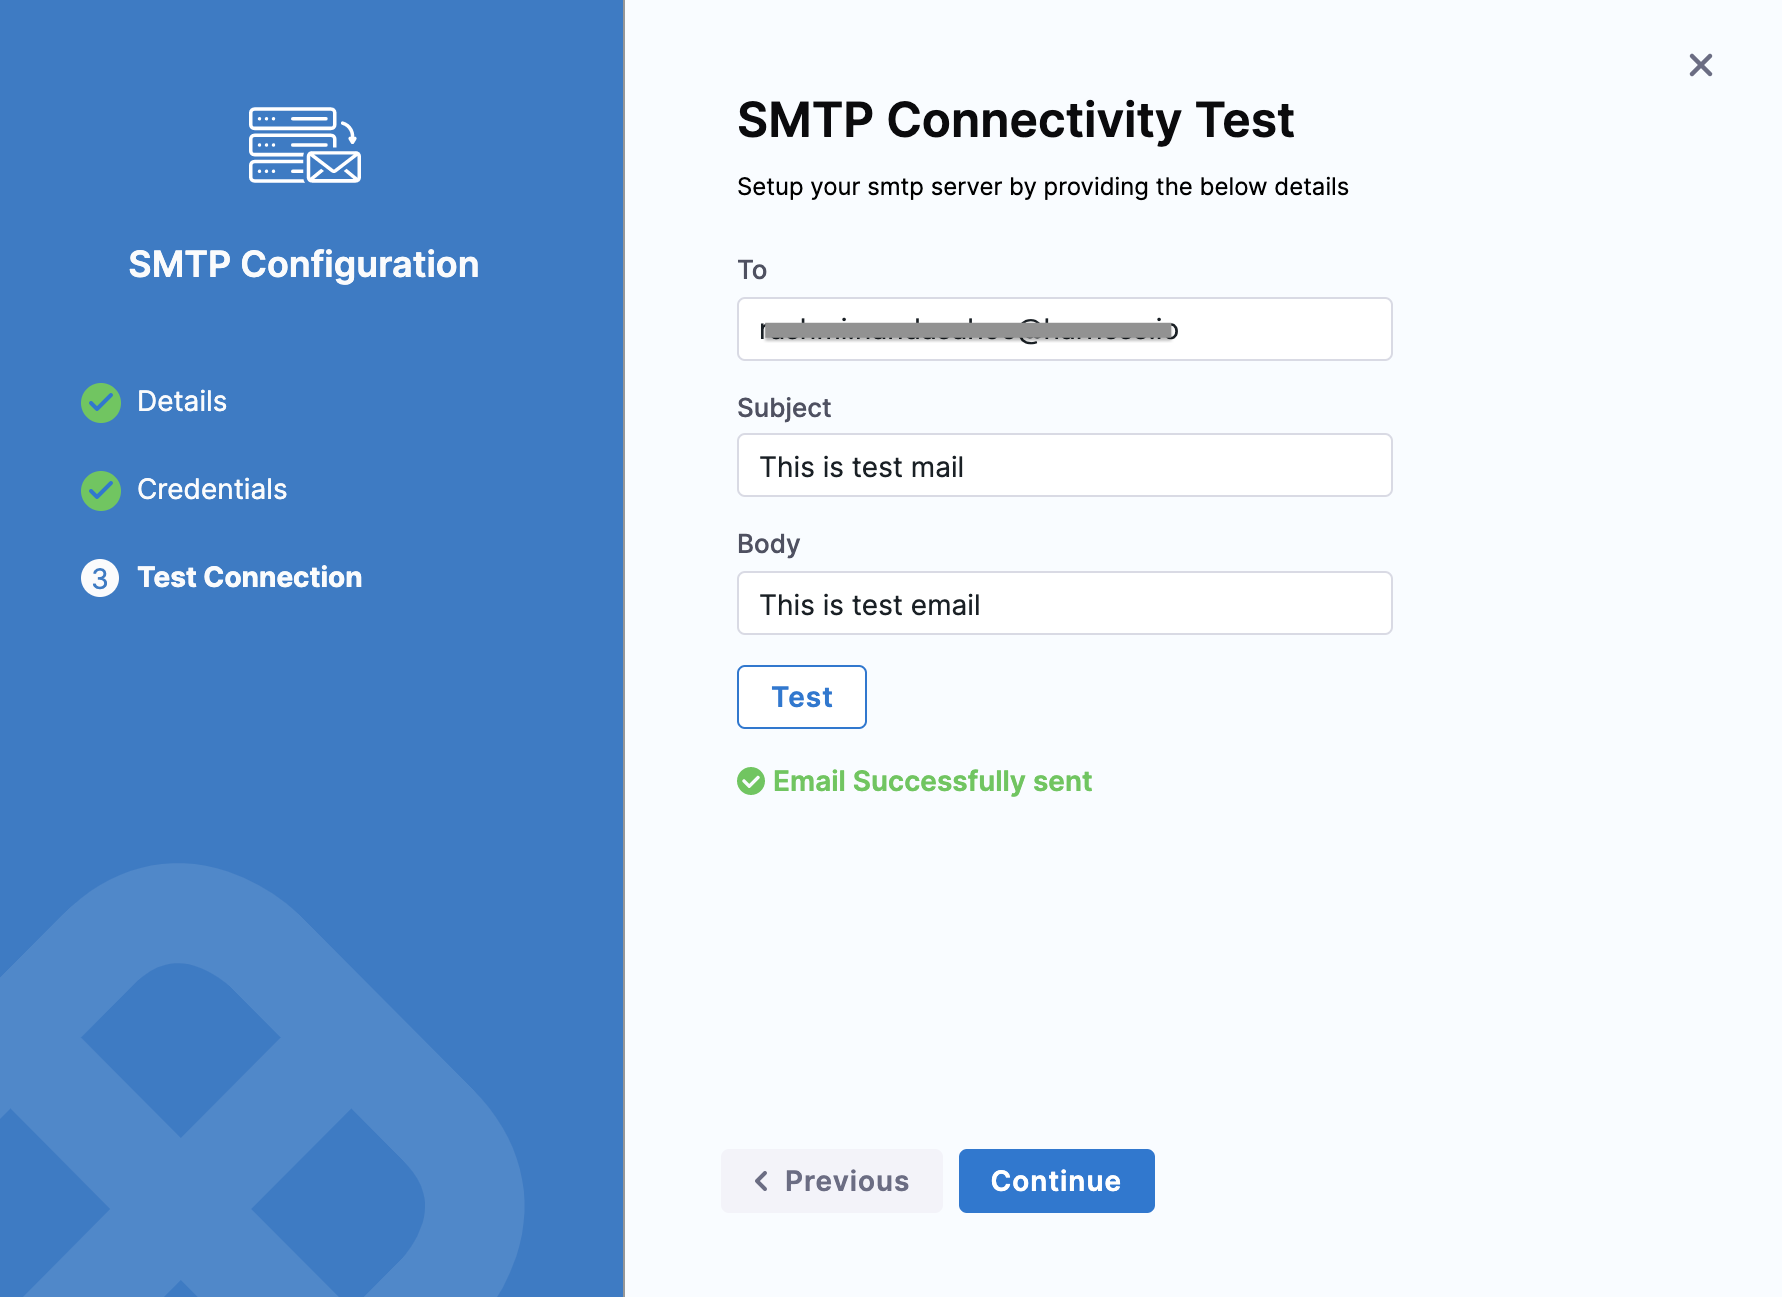Click the green checkmark beside Details
The height and width of the screenshot is (1297, 1782).
click(101, 402)
